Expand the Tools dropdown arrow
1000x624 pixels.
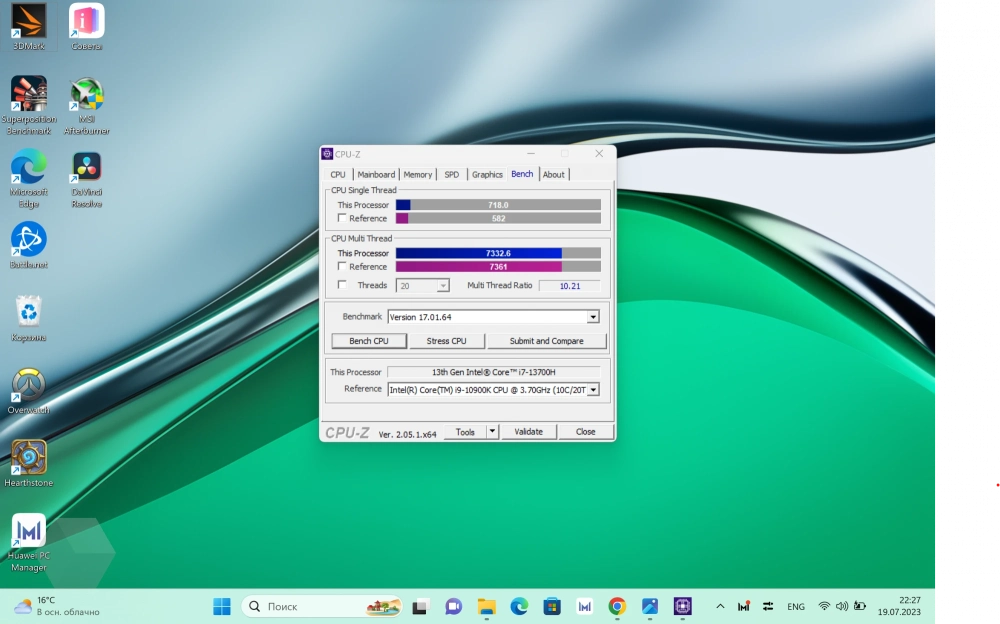point(492,432)
